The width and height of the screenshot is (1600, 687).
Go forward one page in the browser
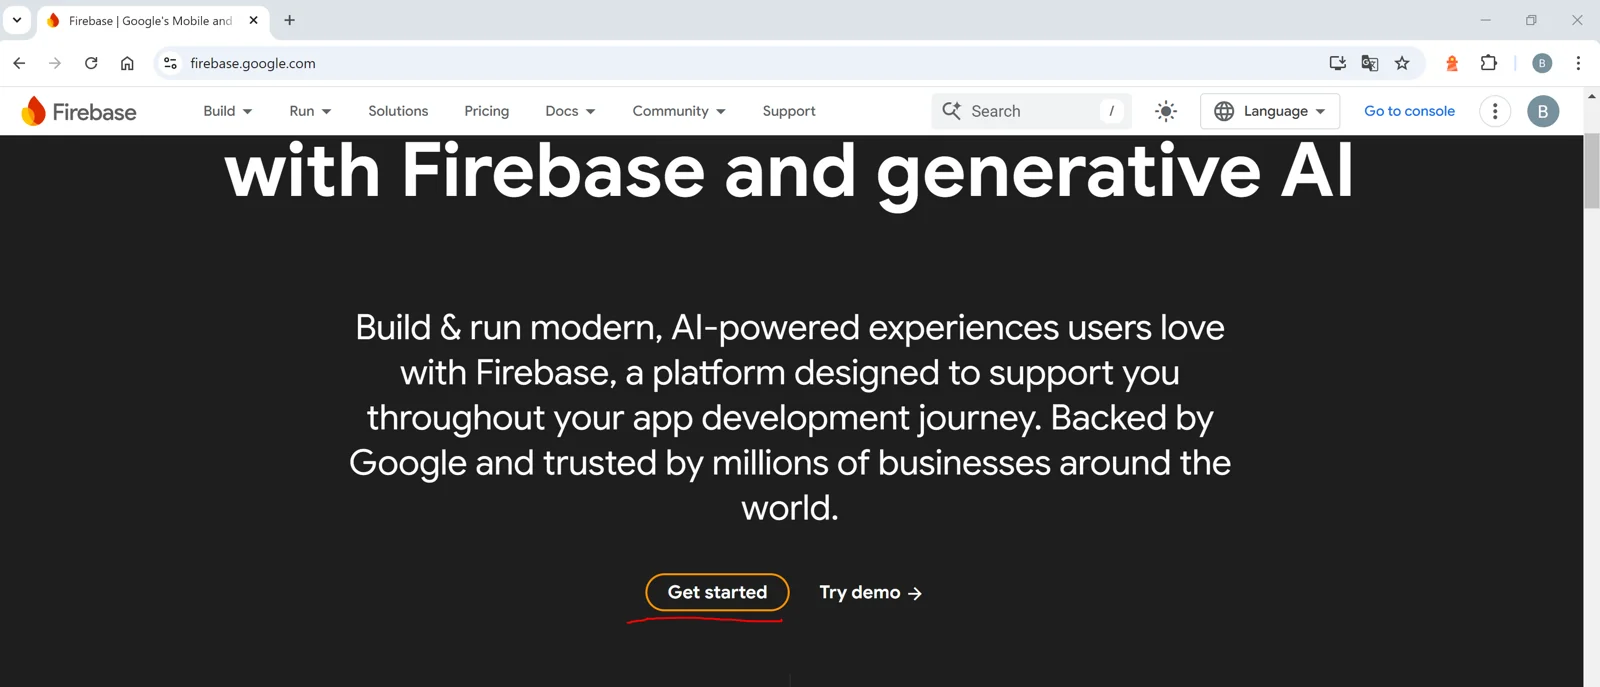coord(55,63)
